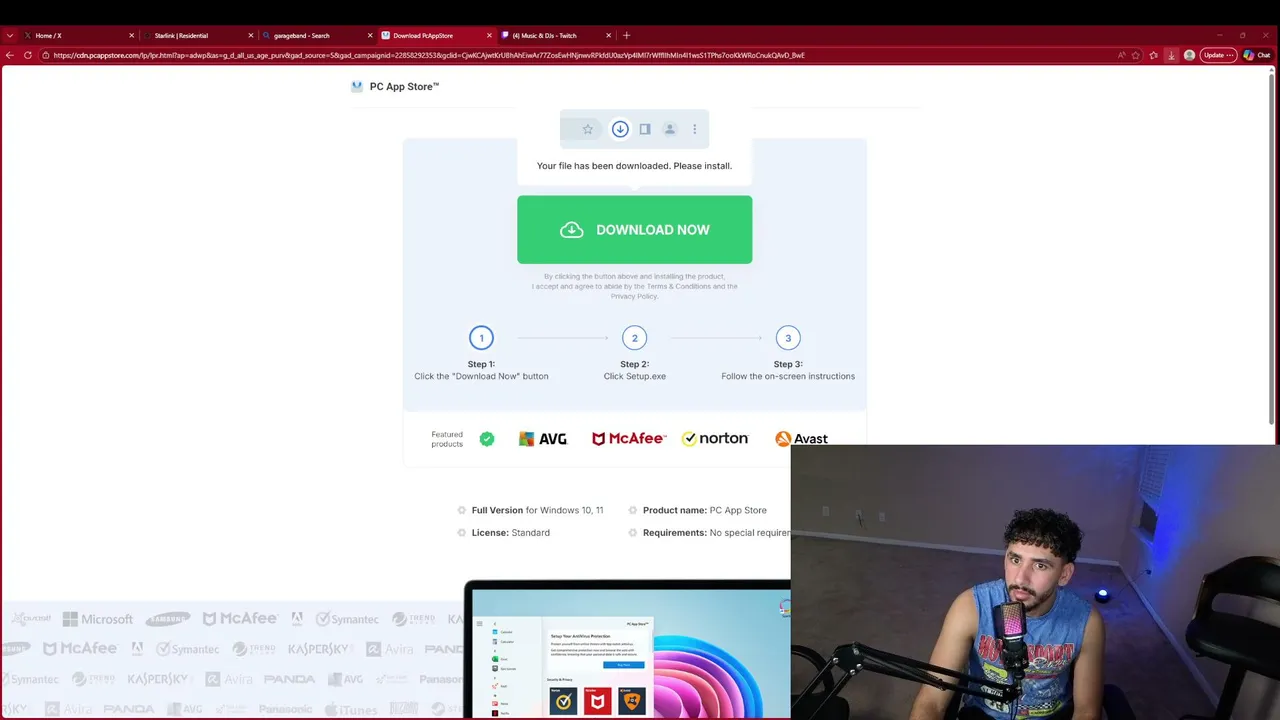Open the browser profile avatar
The height and width of the screenshot is (720, 1280).
click(x=1189, y=55)
